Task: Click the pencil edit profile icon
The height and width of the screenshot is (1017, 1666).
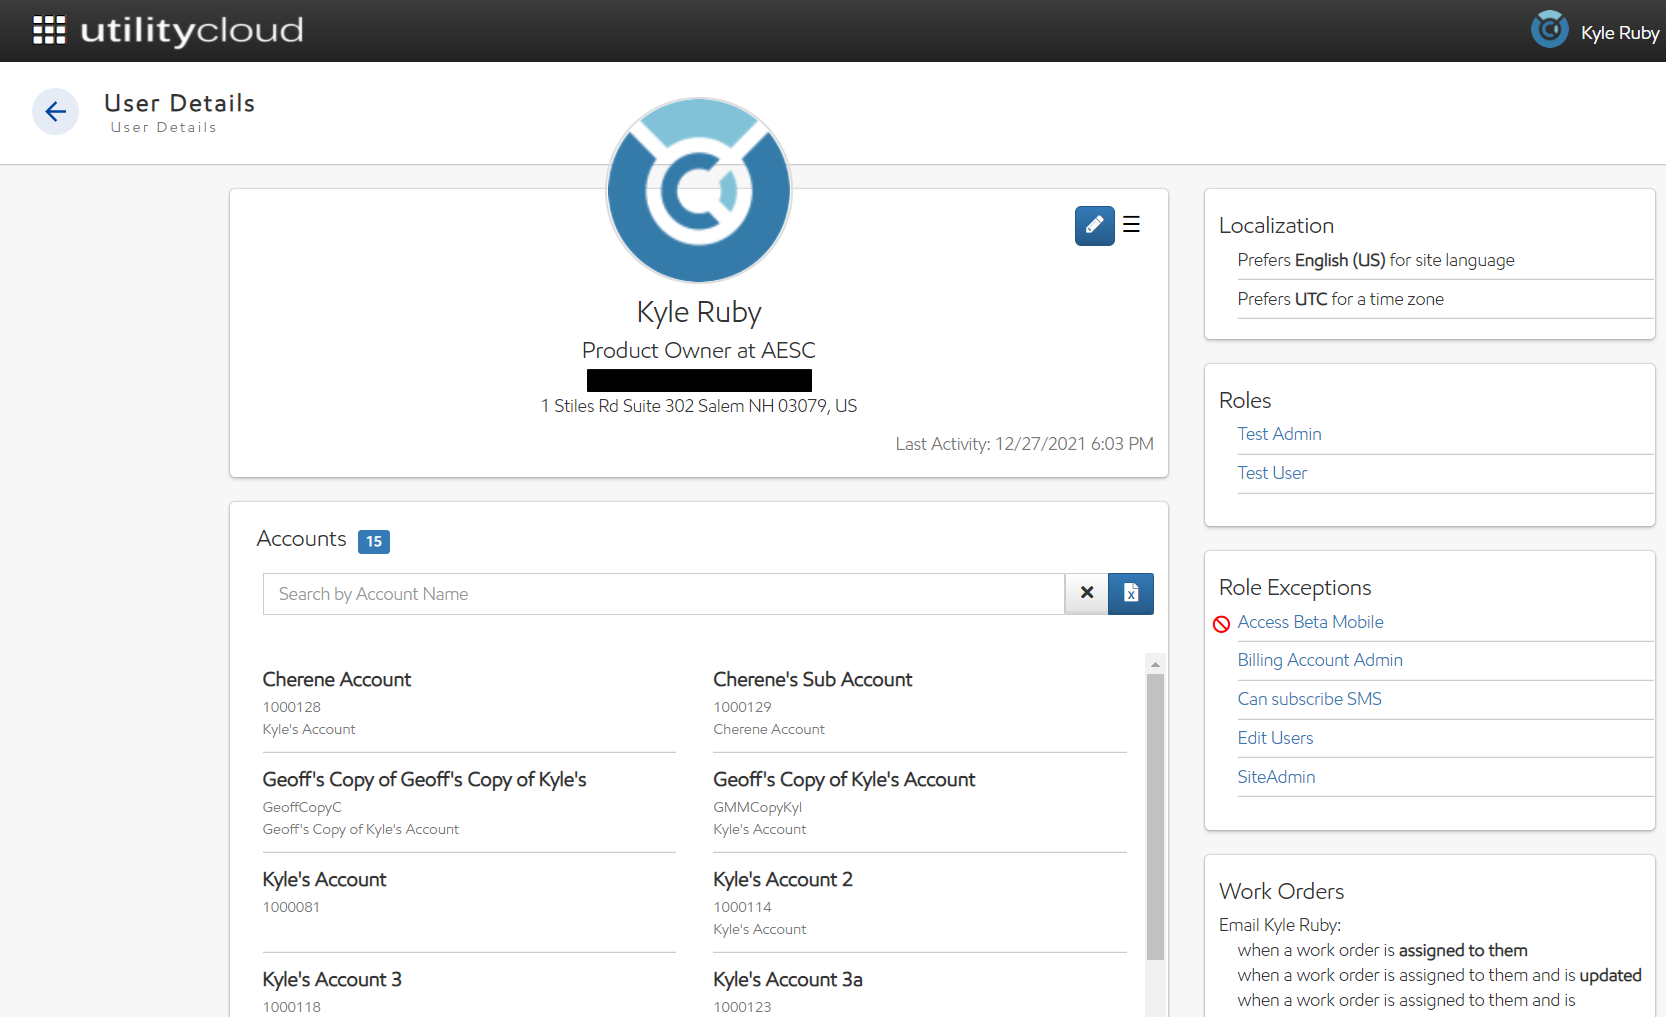Action: [1094, 225]
